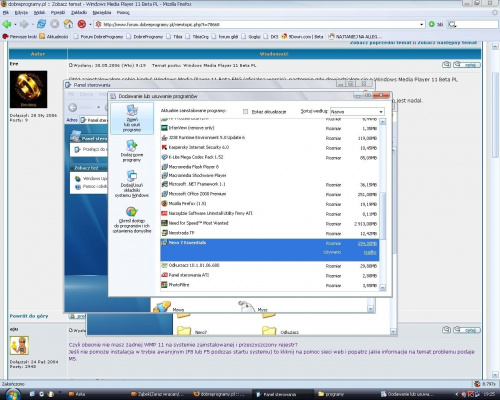This screenshot has width=500, height=400.
Task: Click the J2SE Runtime Environment icon
Action: [164, 138]
